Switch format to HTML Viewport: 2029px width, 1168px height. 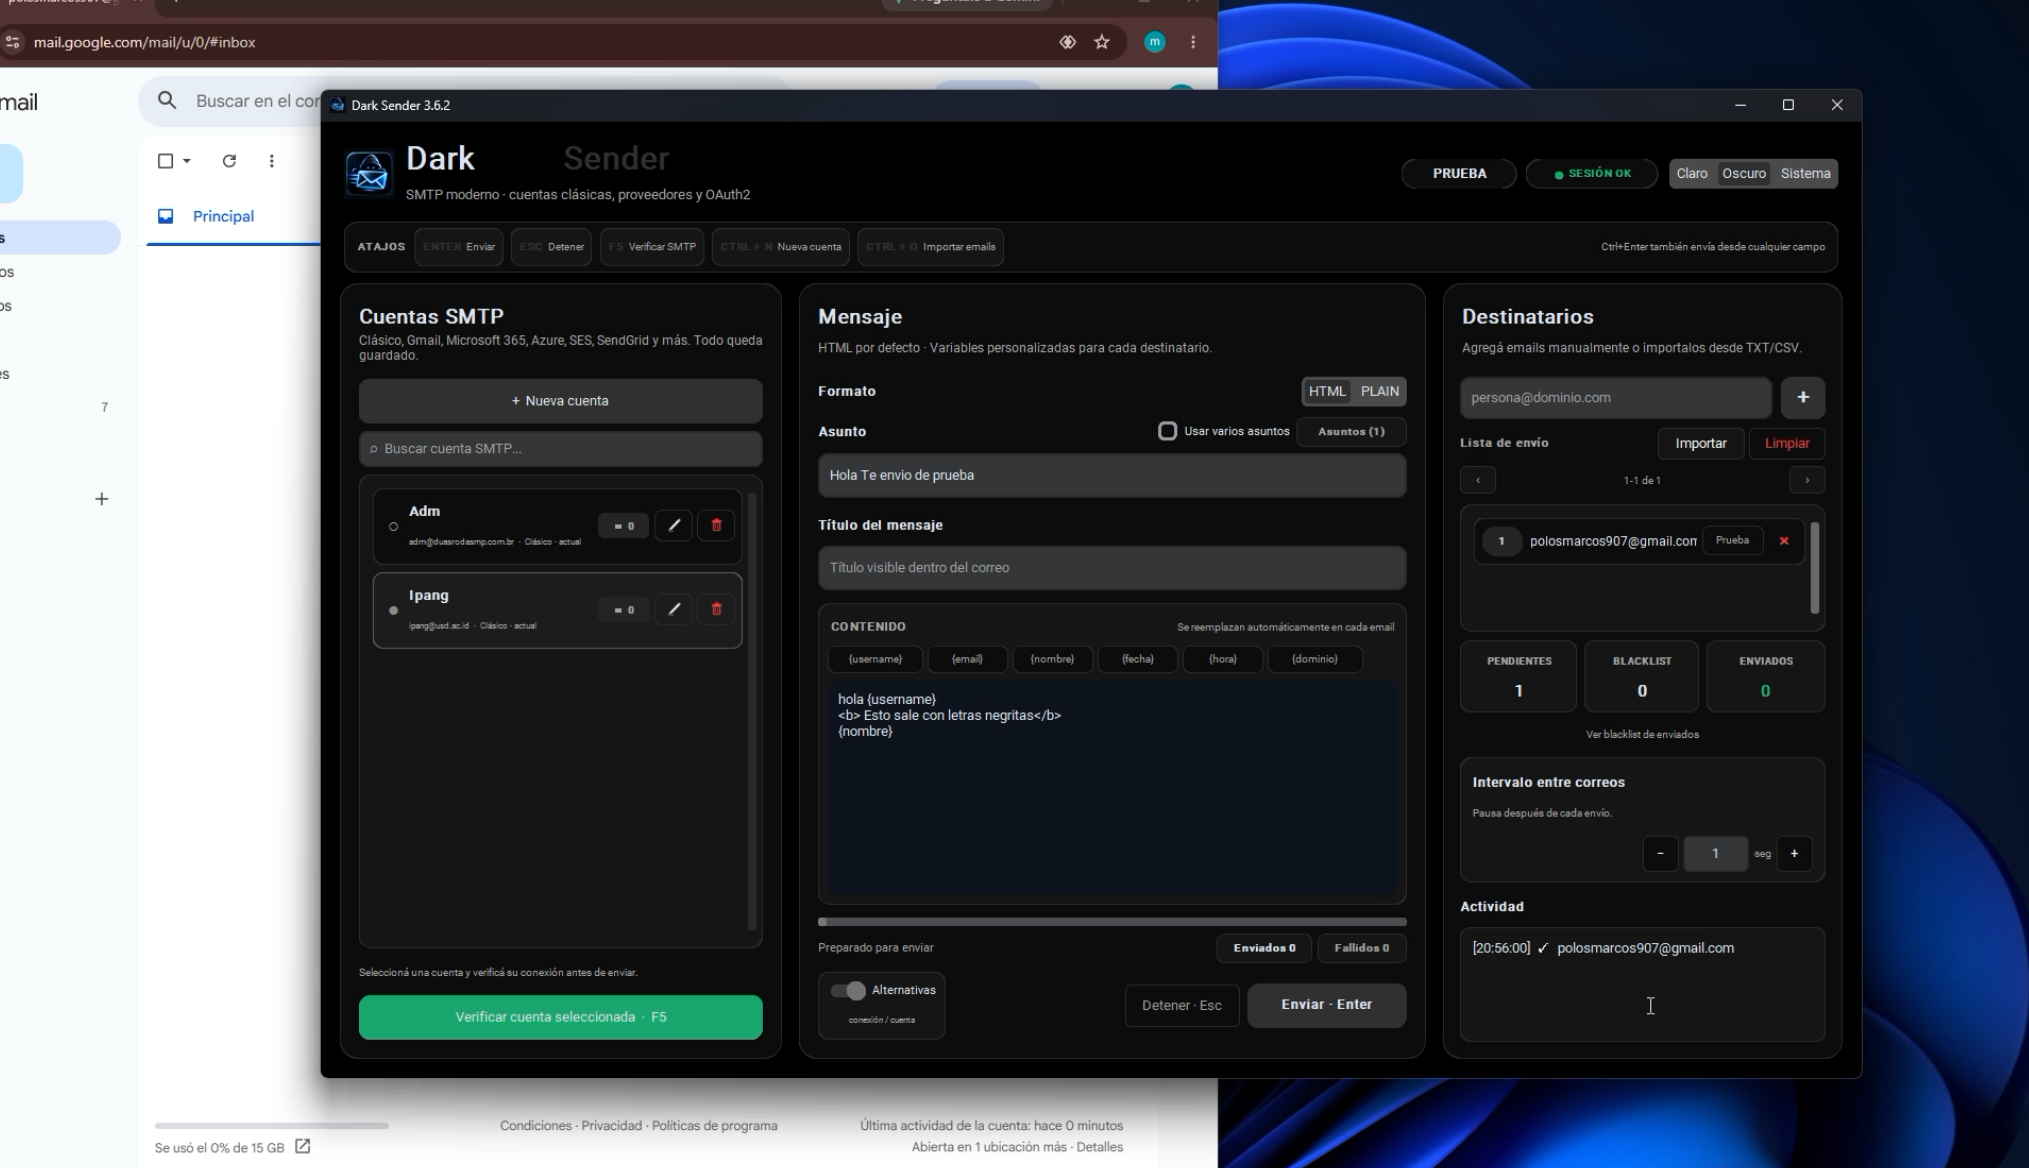(1327, 391)
